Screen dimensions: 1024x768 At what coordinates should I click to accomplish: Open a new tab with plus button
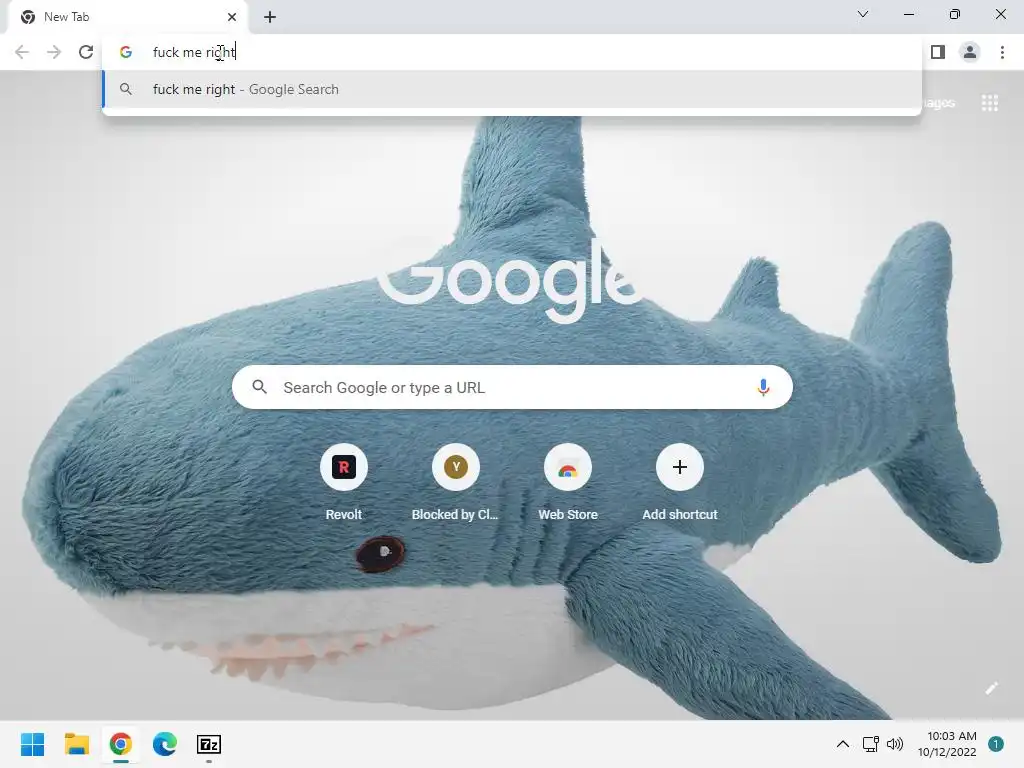point(270,17)
